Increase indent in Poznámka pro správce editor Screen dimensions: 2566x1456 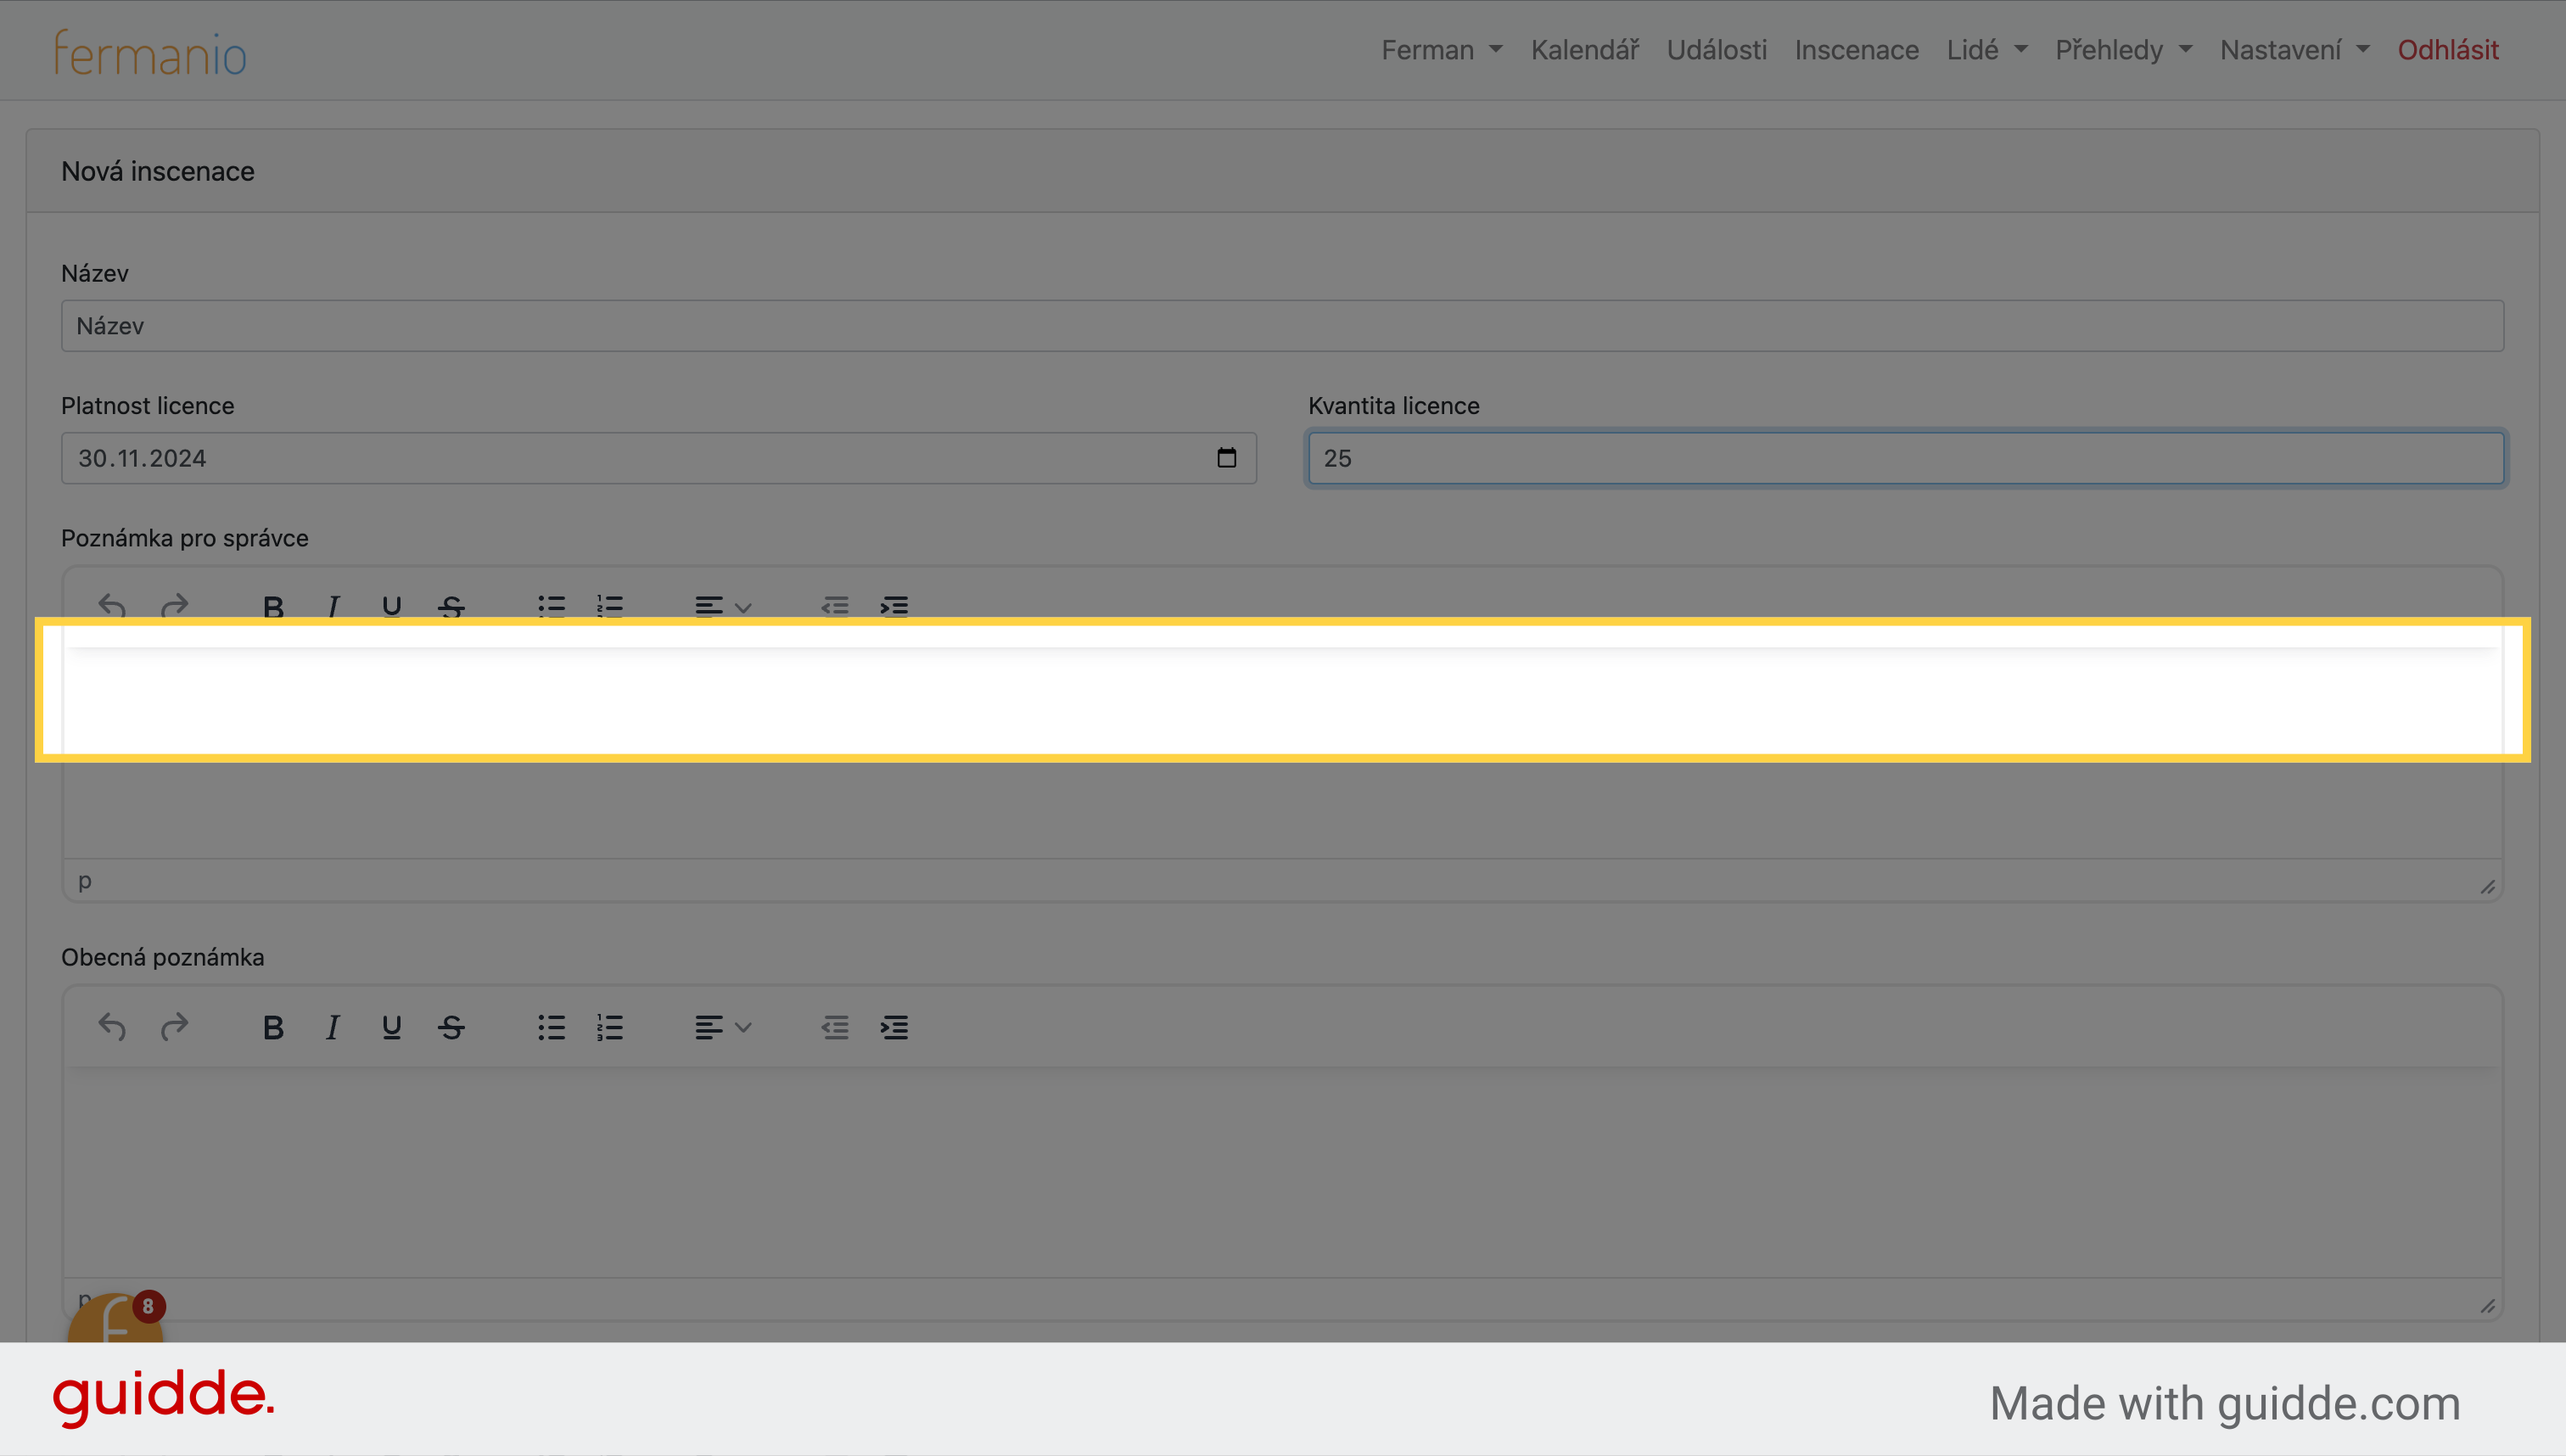[894, 606]
